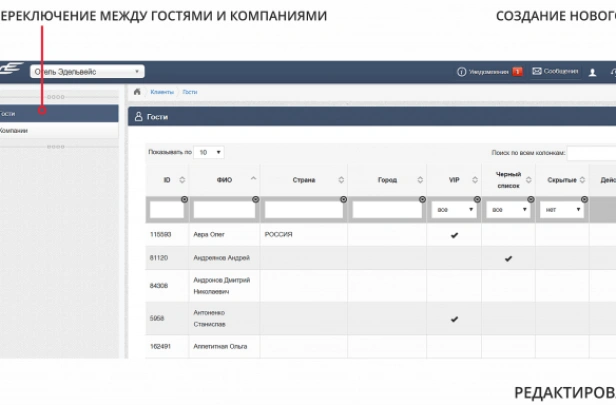Image resolution: width=616 pixels, height=405 pixels.
Task: Click the blacklist checkmark for Андреянов Андрей
Action: [x=508, y=258]
